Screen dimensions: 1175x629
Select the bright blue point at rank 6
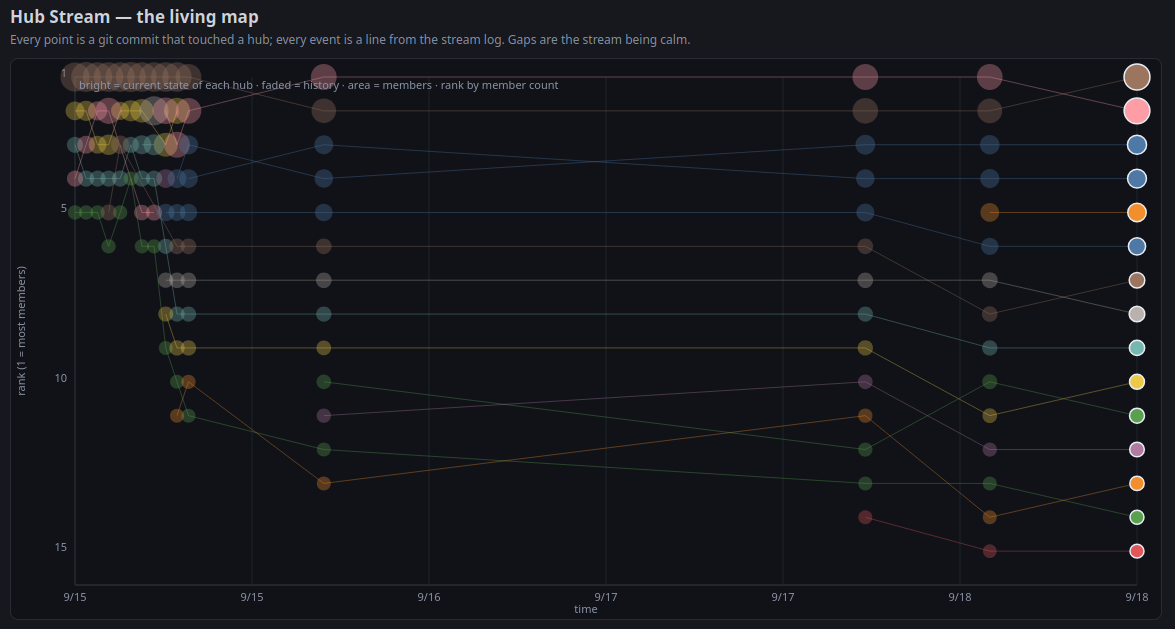coord(1137,246)
